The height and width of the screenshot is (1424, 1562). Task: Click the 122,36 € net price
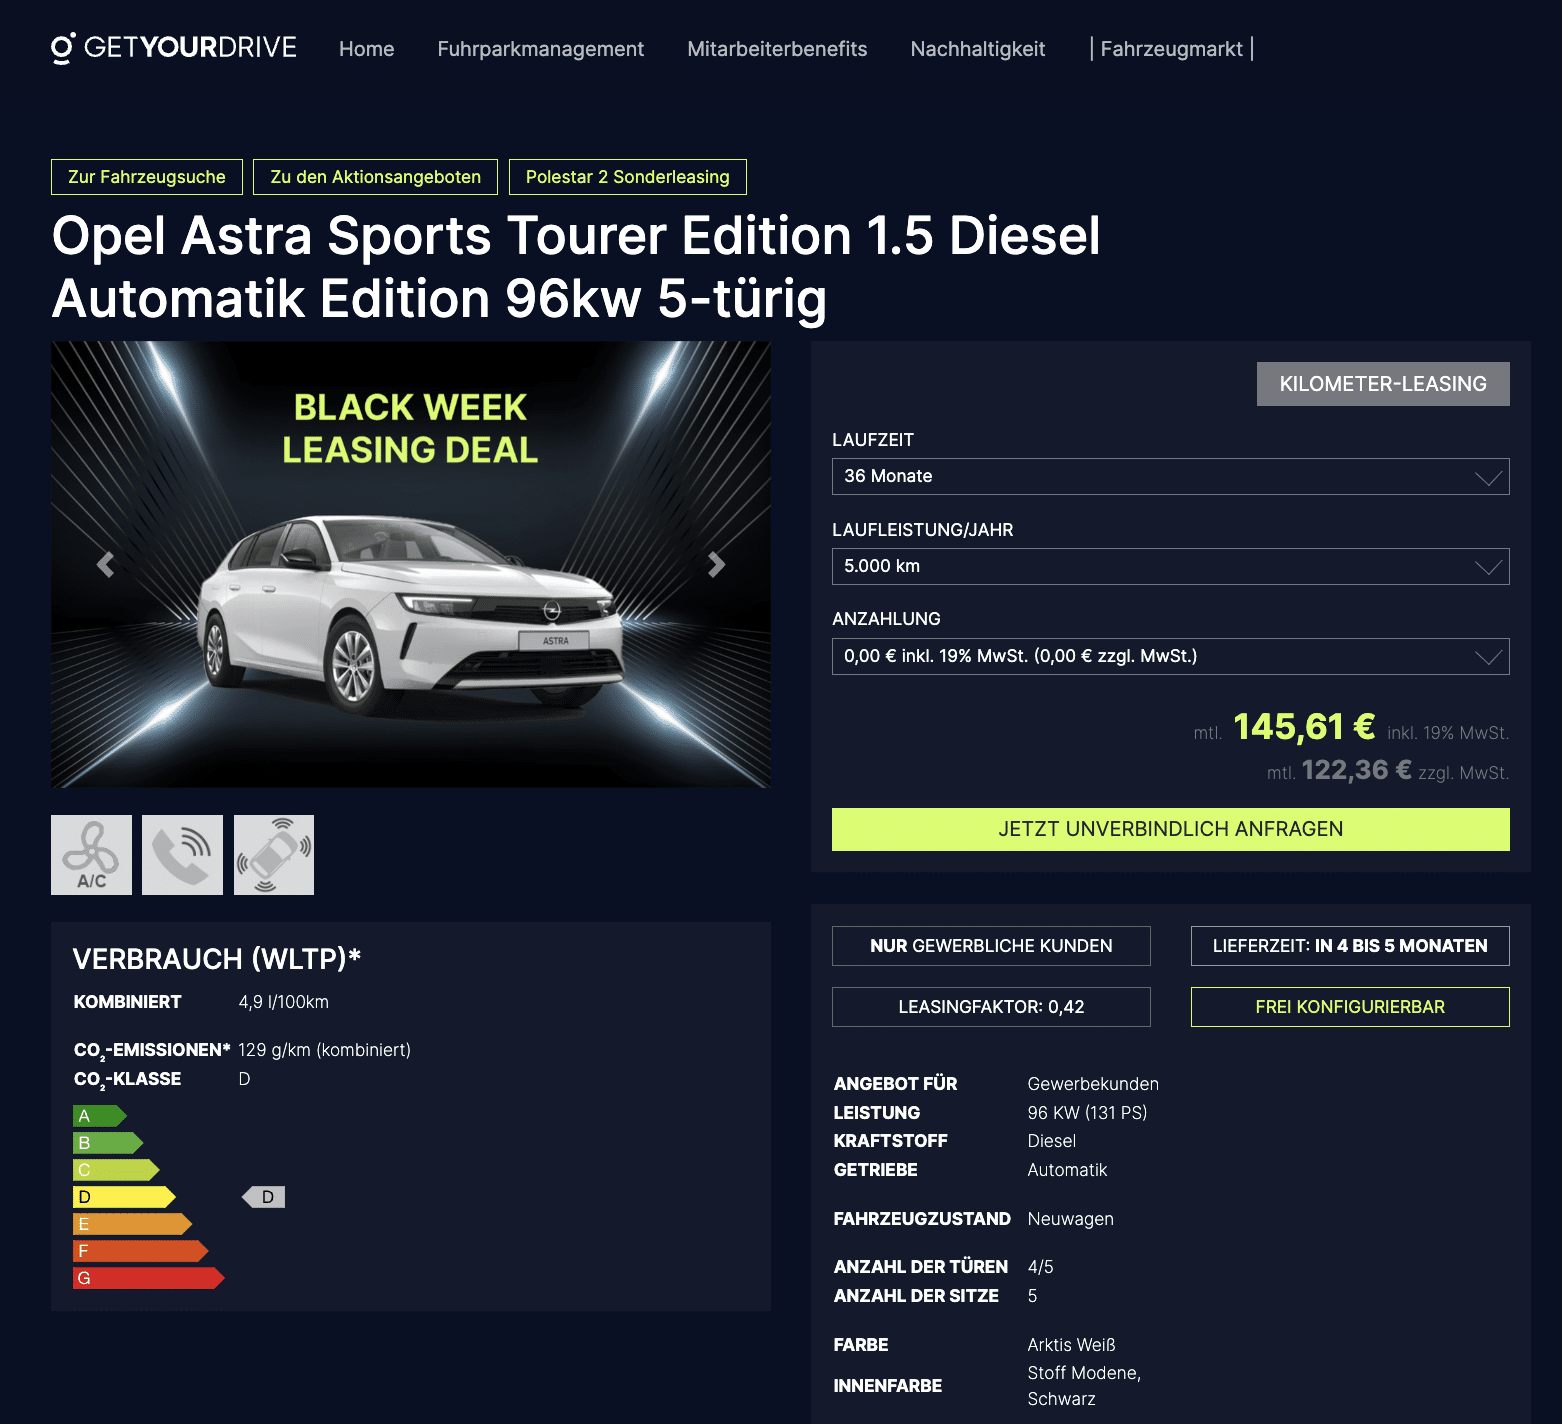click(x=1356, y=770)
